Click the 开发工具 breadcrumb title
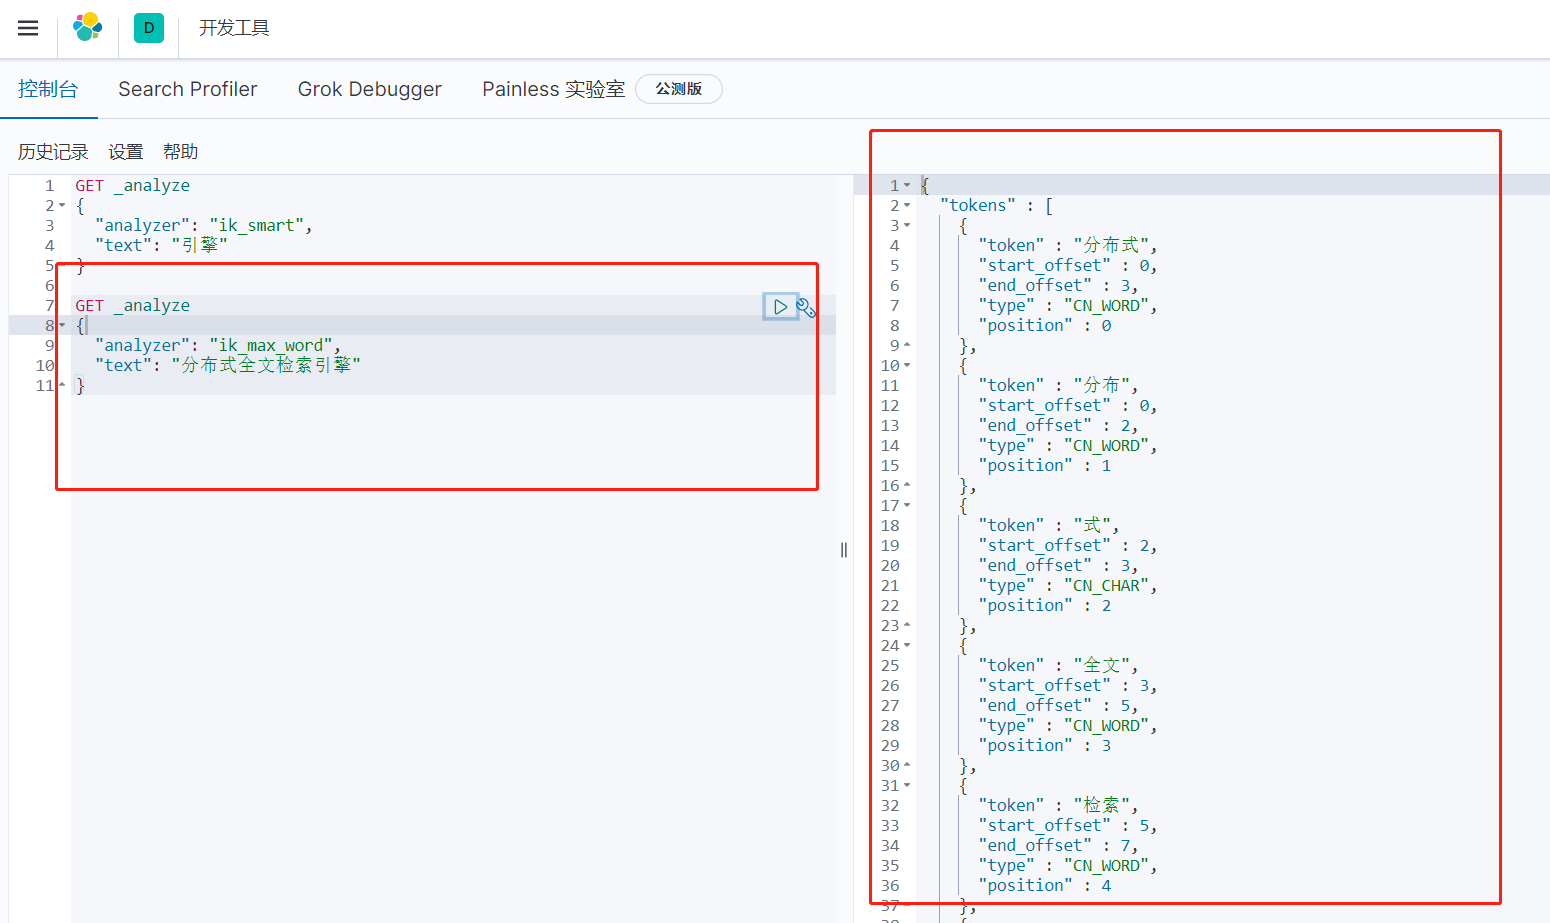This screenshot has width=1550, height=923. click(x=234, y=28)
